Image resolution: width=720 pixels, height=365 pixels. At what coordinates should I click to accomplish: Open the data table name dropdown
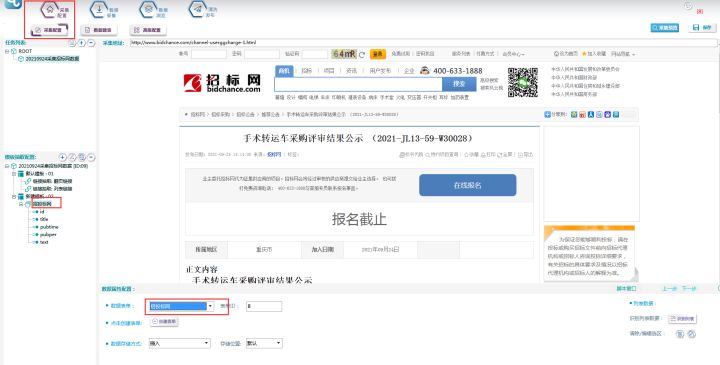point(181,306)
